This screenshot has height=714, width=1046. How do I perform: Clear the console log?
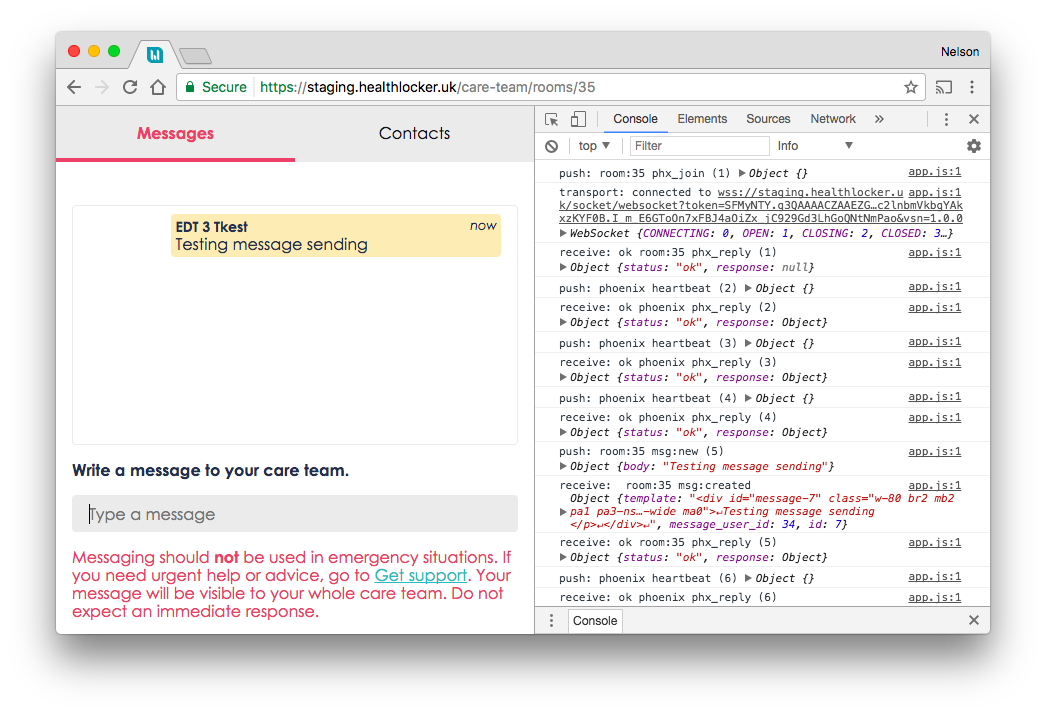(x=551, y=145)
